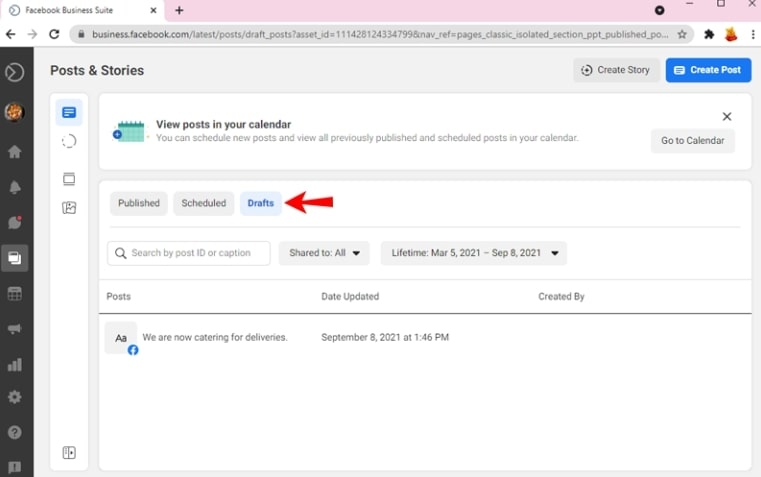Click the browser back arrow
This screenshot has height=477, width=761.
11,34
